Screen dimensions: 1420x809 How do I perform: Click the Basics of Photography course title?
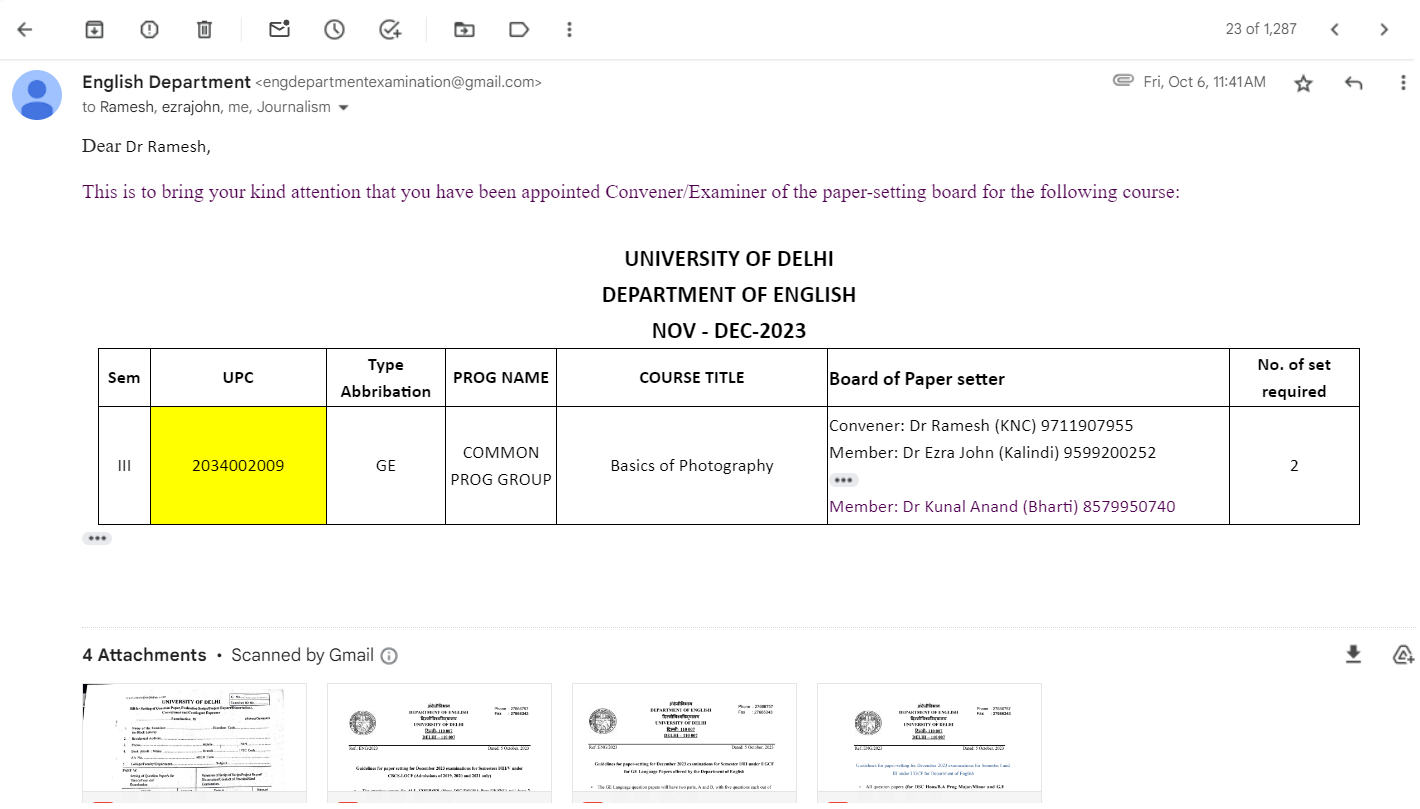coord(692,465)
